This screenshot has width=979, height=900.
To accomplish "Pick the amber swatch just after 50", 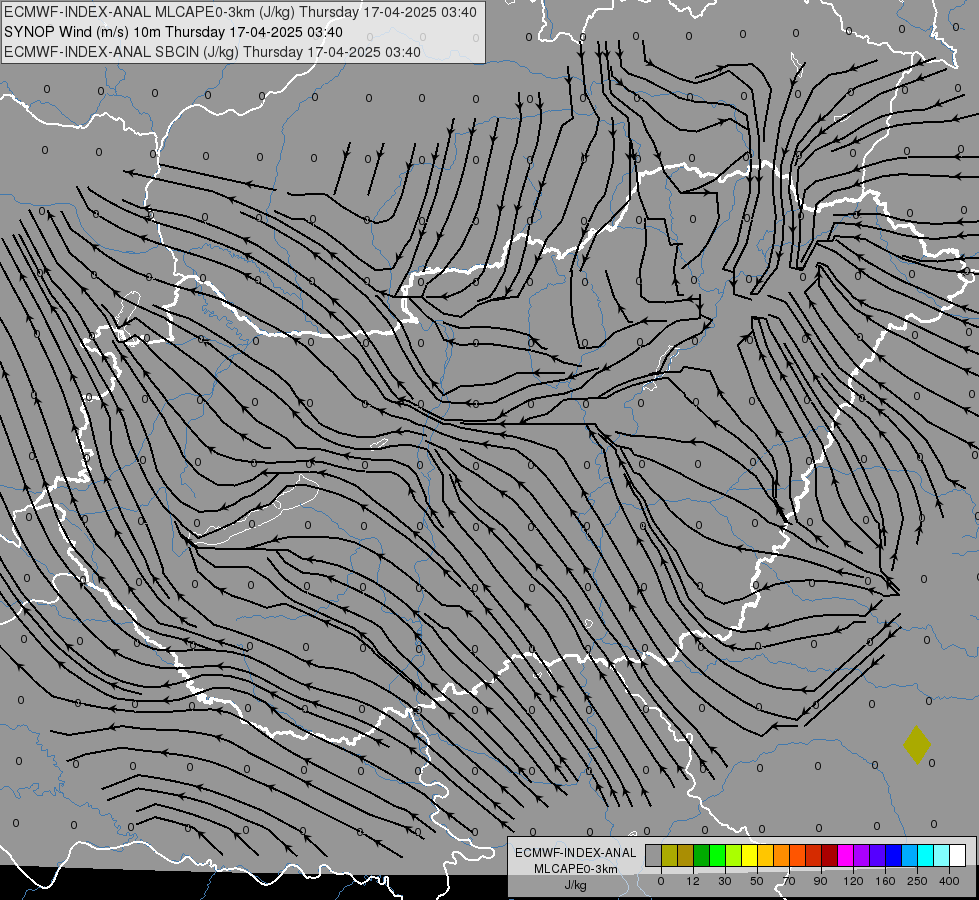I will coord(765,855).
